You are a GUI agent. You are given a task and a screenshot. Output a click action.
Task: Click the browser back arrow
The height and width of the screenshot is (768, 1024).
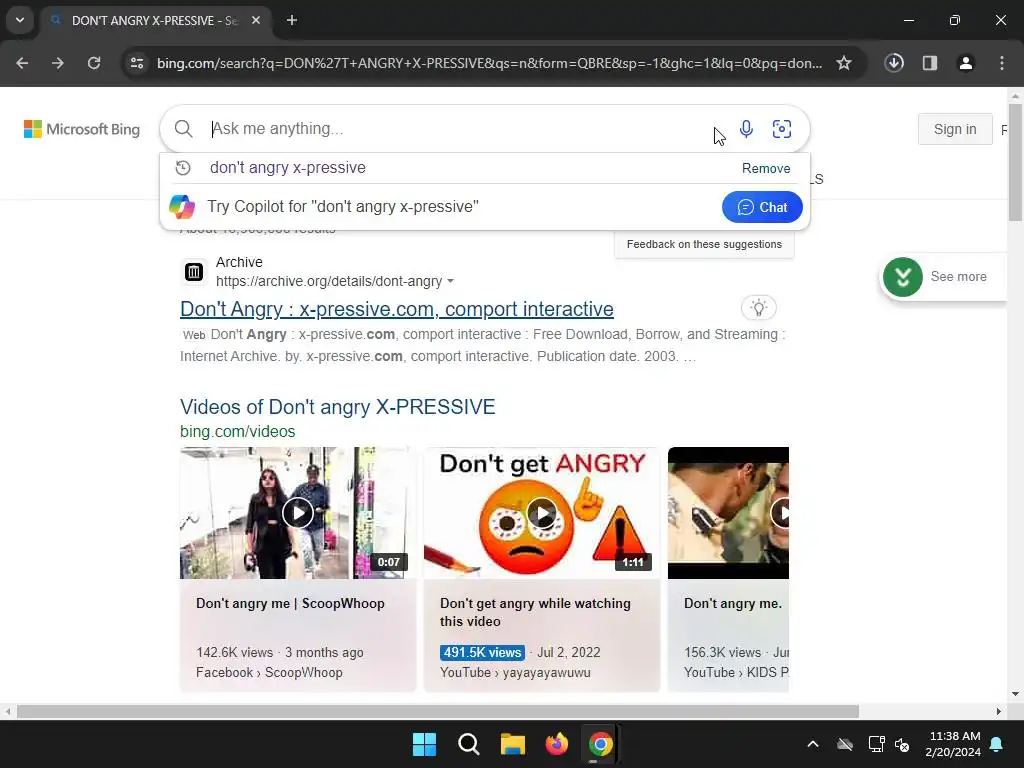tap(22, 63)
